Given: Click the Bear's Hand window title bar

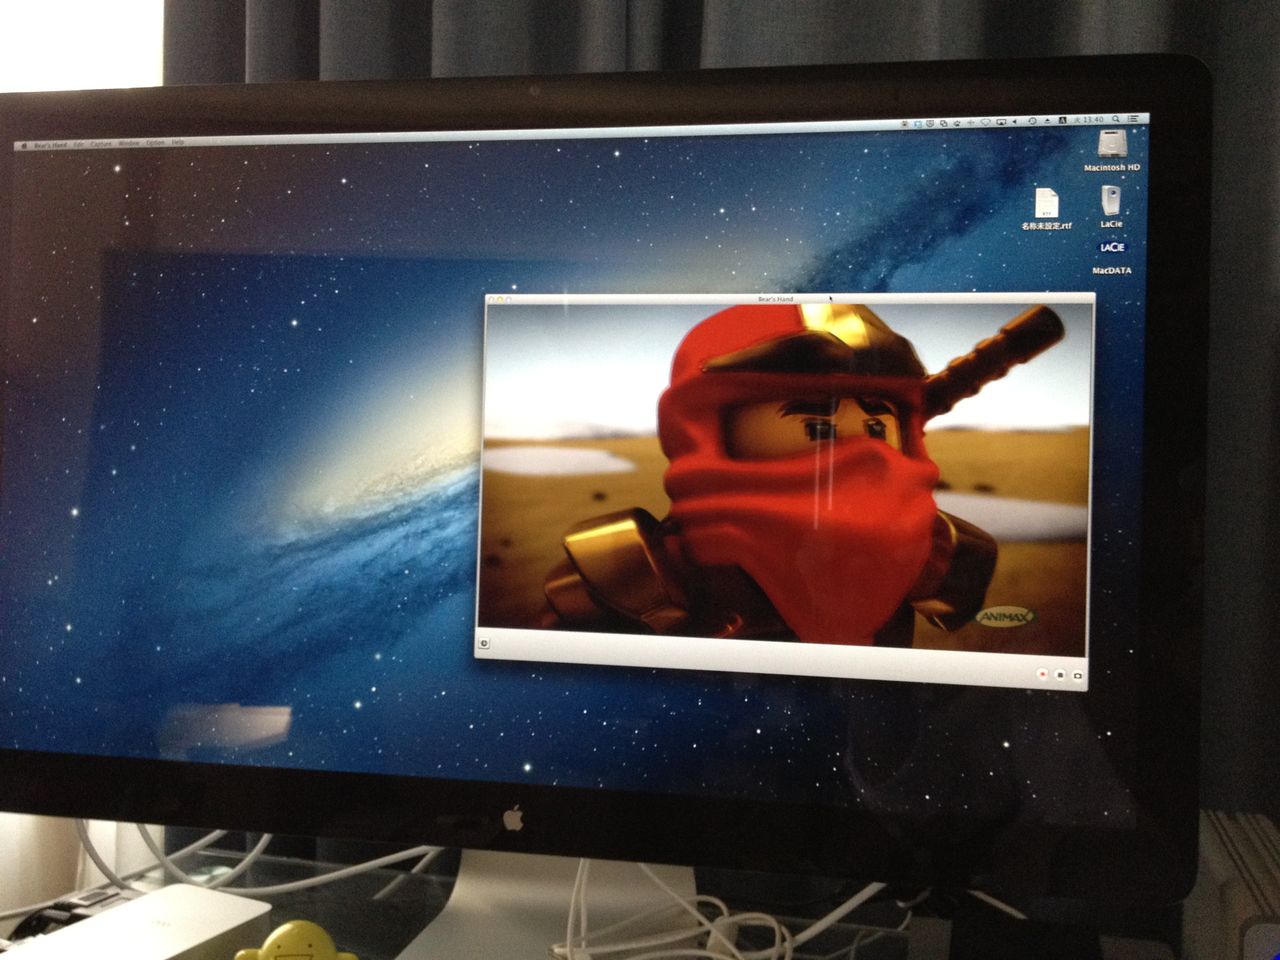Looking at the screenshot, I should pyautogui.click(x=790, y=298).
